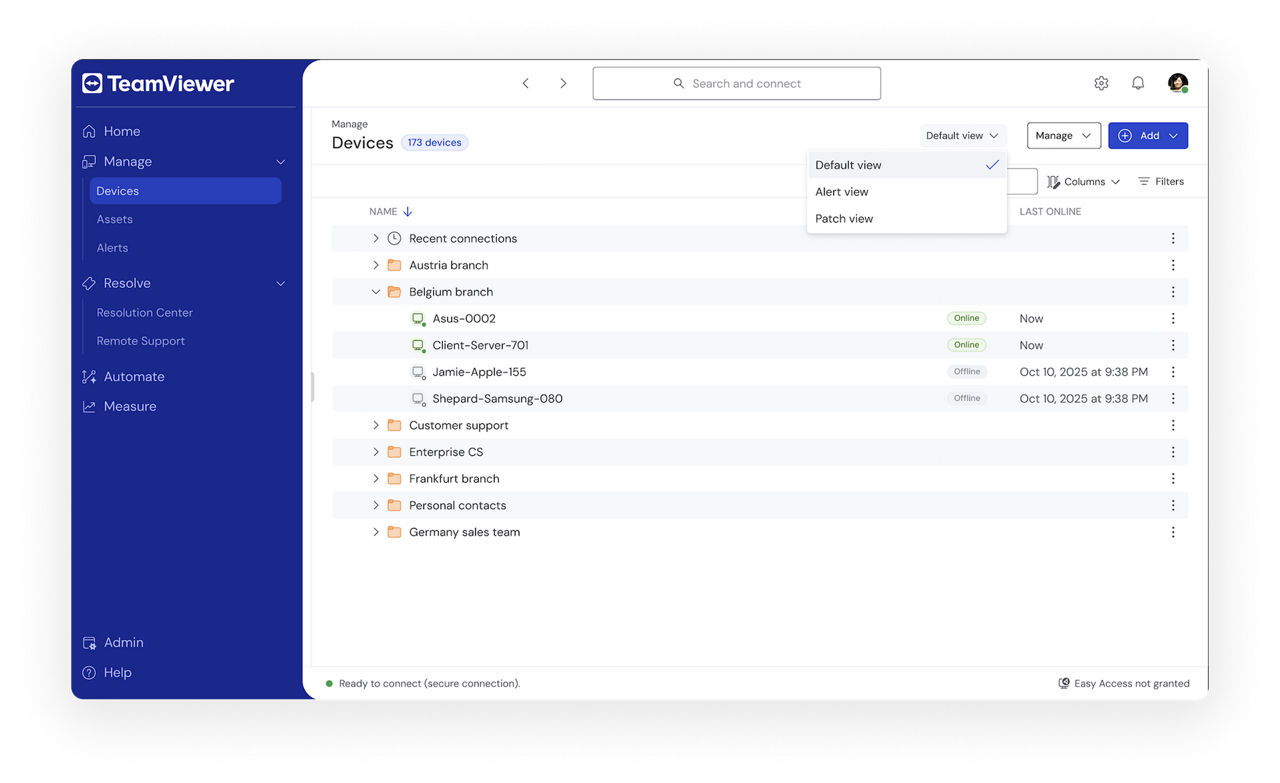The image size is (1280, 783).
Task: Open the Automate section
Action: click(123, 377)
